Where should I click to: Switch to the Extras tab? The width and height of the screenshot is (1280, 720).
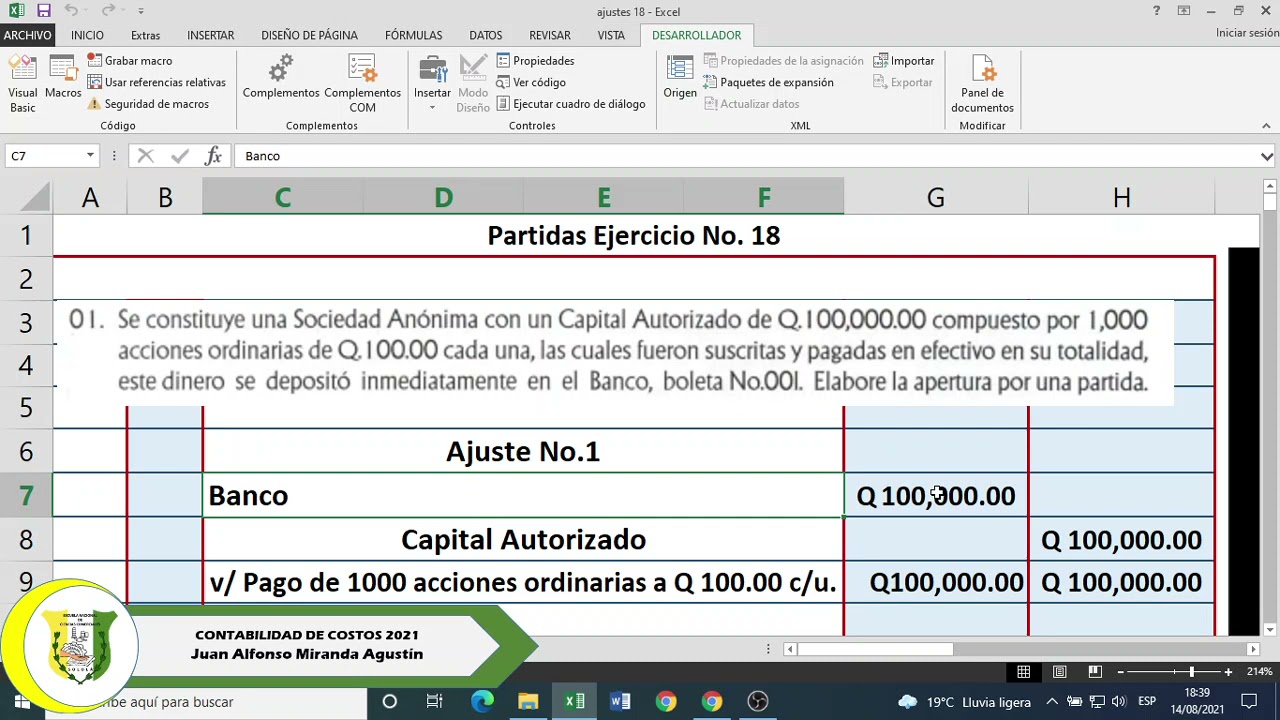pos(145,35)
